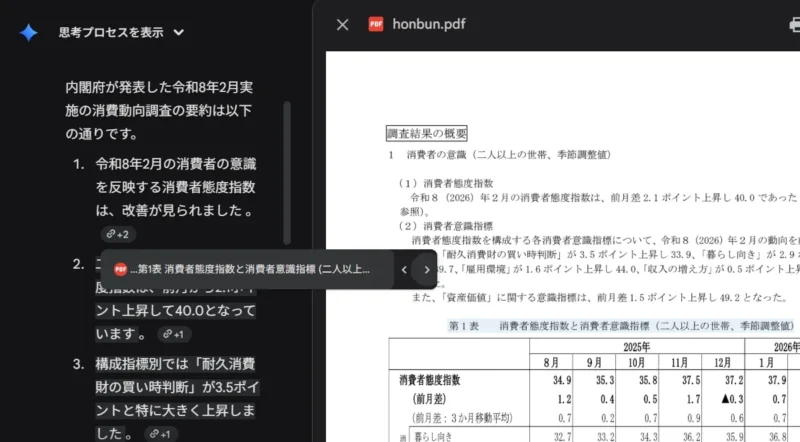Click the Gemini sparkle icon

(29, 33)
